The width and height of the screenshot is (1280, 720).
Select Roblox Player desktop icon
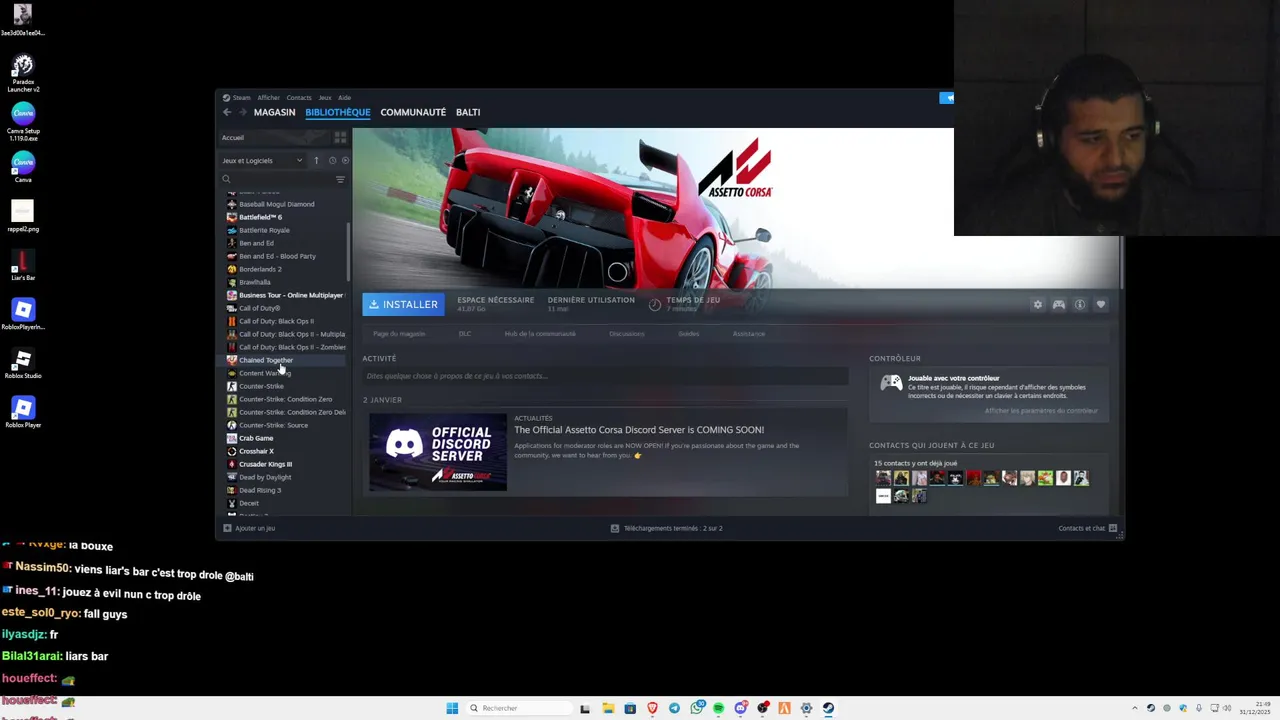(x=23, y=413)
